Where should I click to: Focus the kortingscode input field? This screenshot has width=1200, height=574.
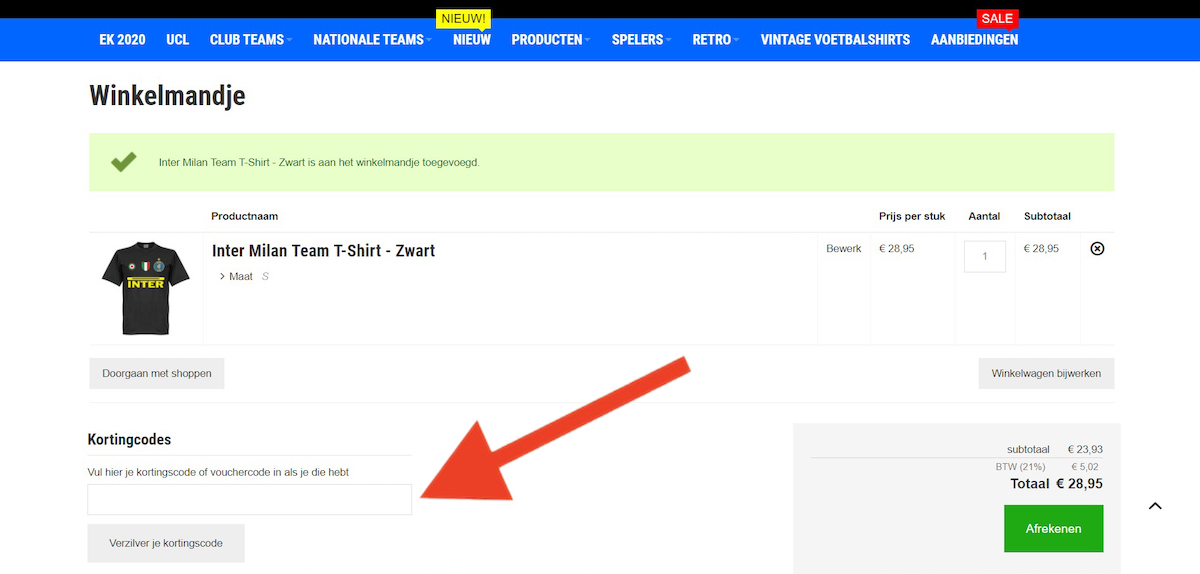[250, 500]
